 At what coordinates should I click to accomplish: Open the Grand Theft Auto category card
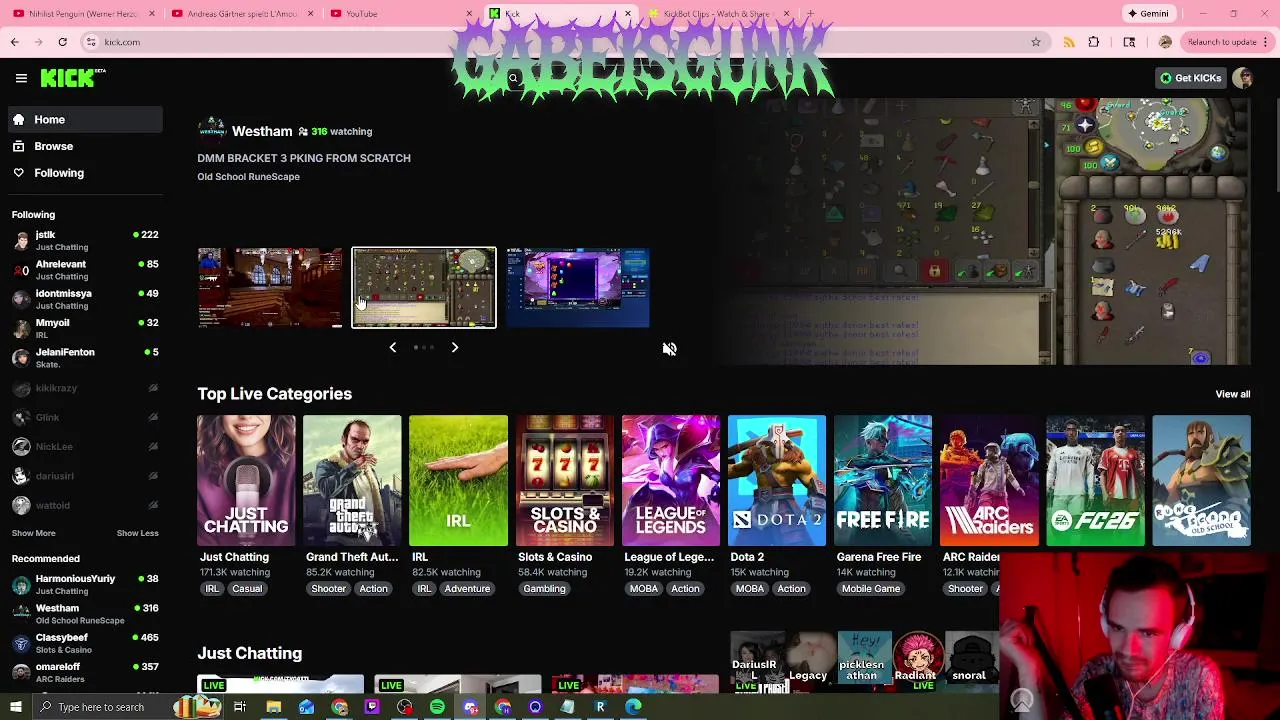click(x=352, y=481)
